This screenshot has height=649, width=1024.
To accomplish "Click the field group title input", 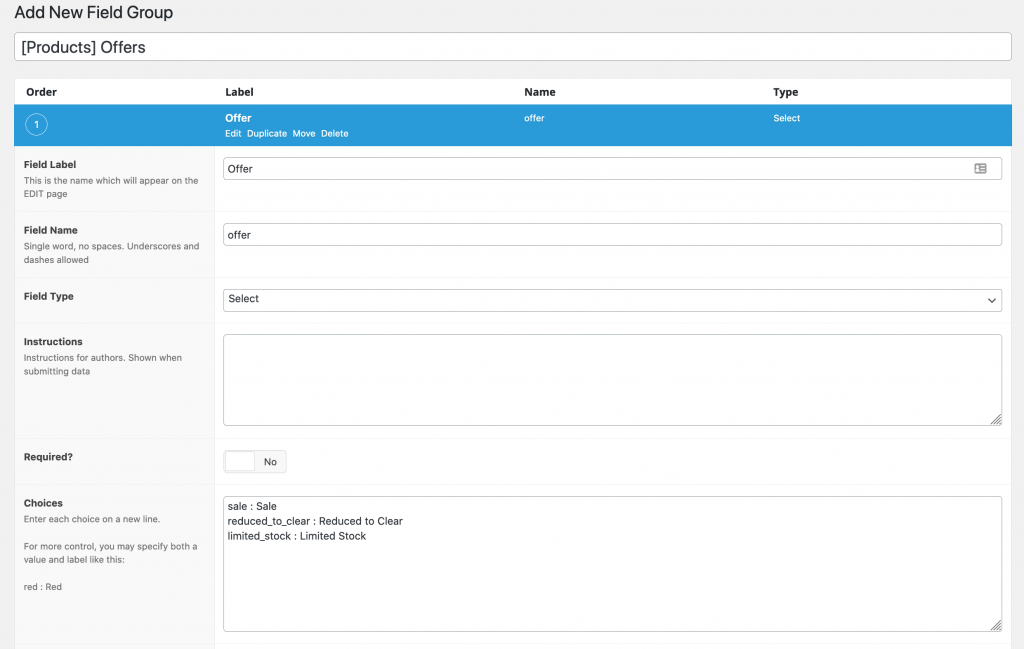I will 512,47.
